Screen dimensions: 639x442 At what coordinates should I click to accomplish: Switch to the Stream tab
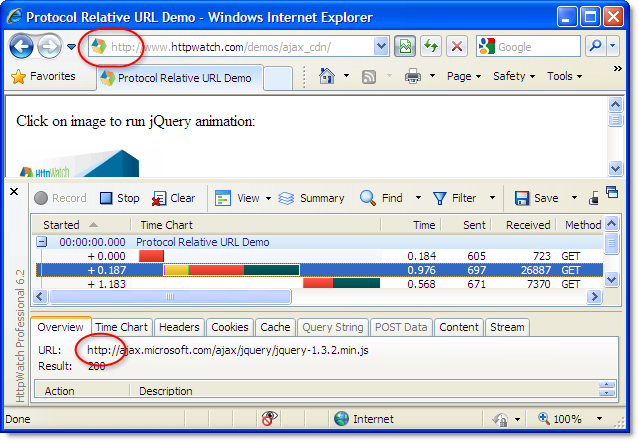pyautogui.click(x=507, y=327)
